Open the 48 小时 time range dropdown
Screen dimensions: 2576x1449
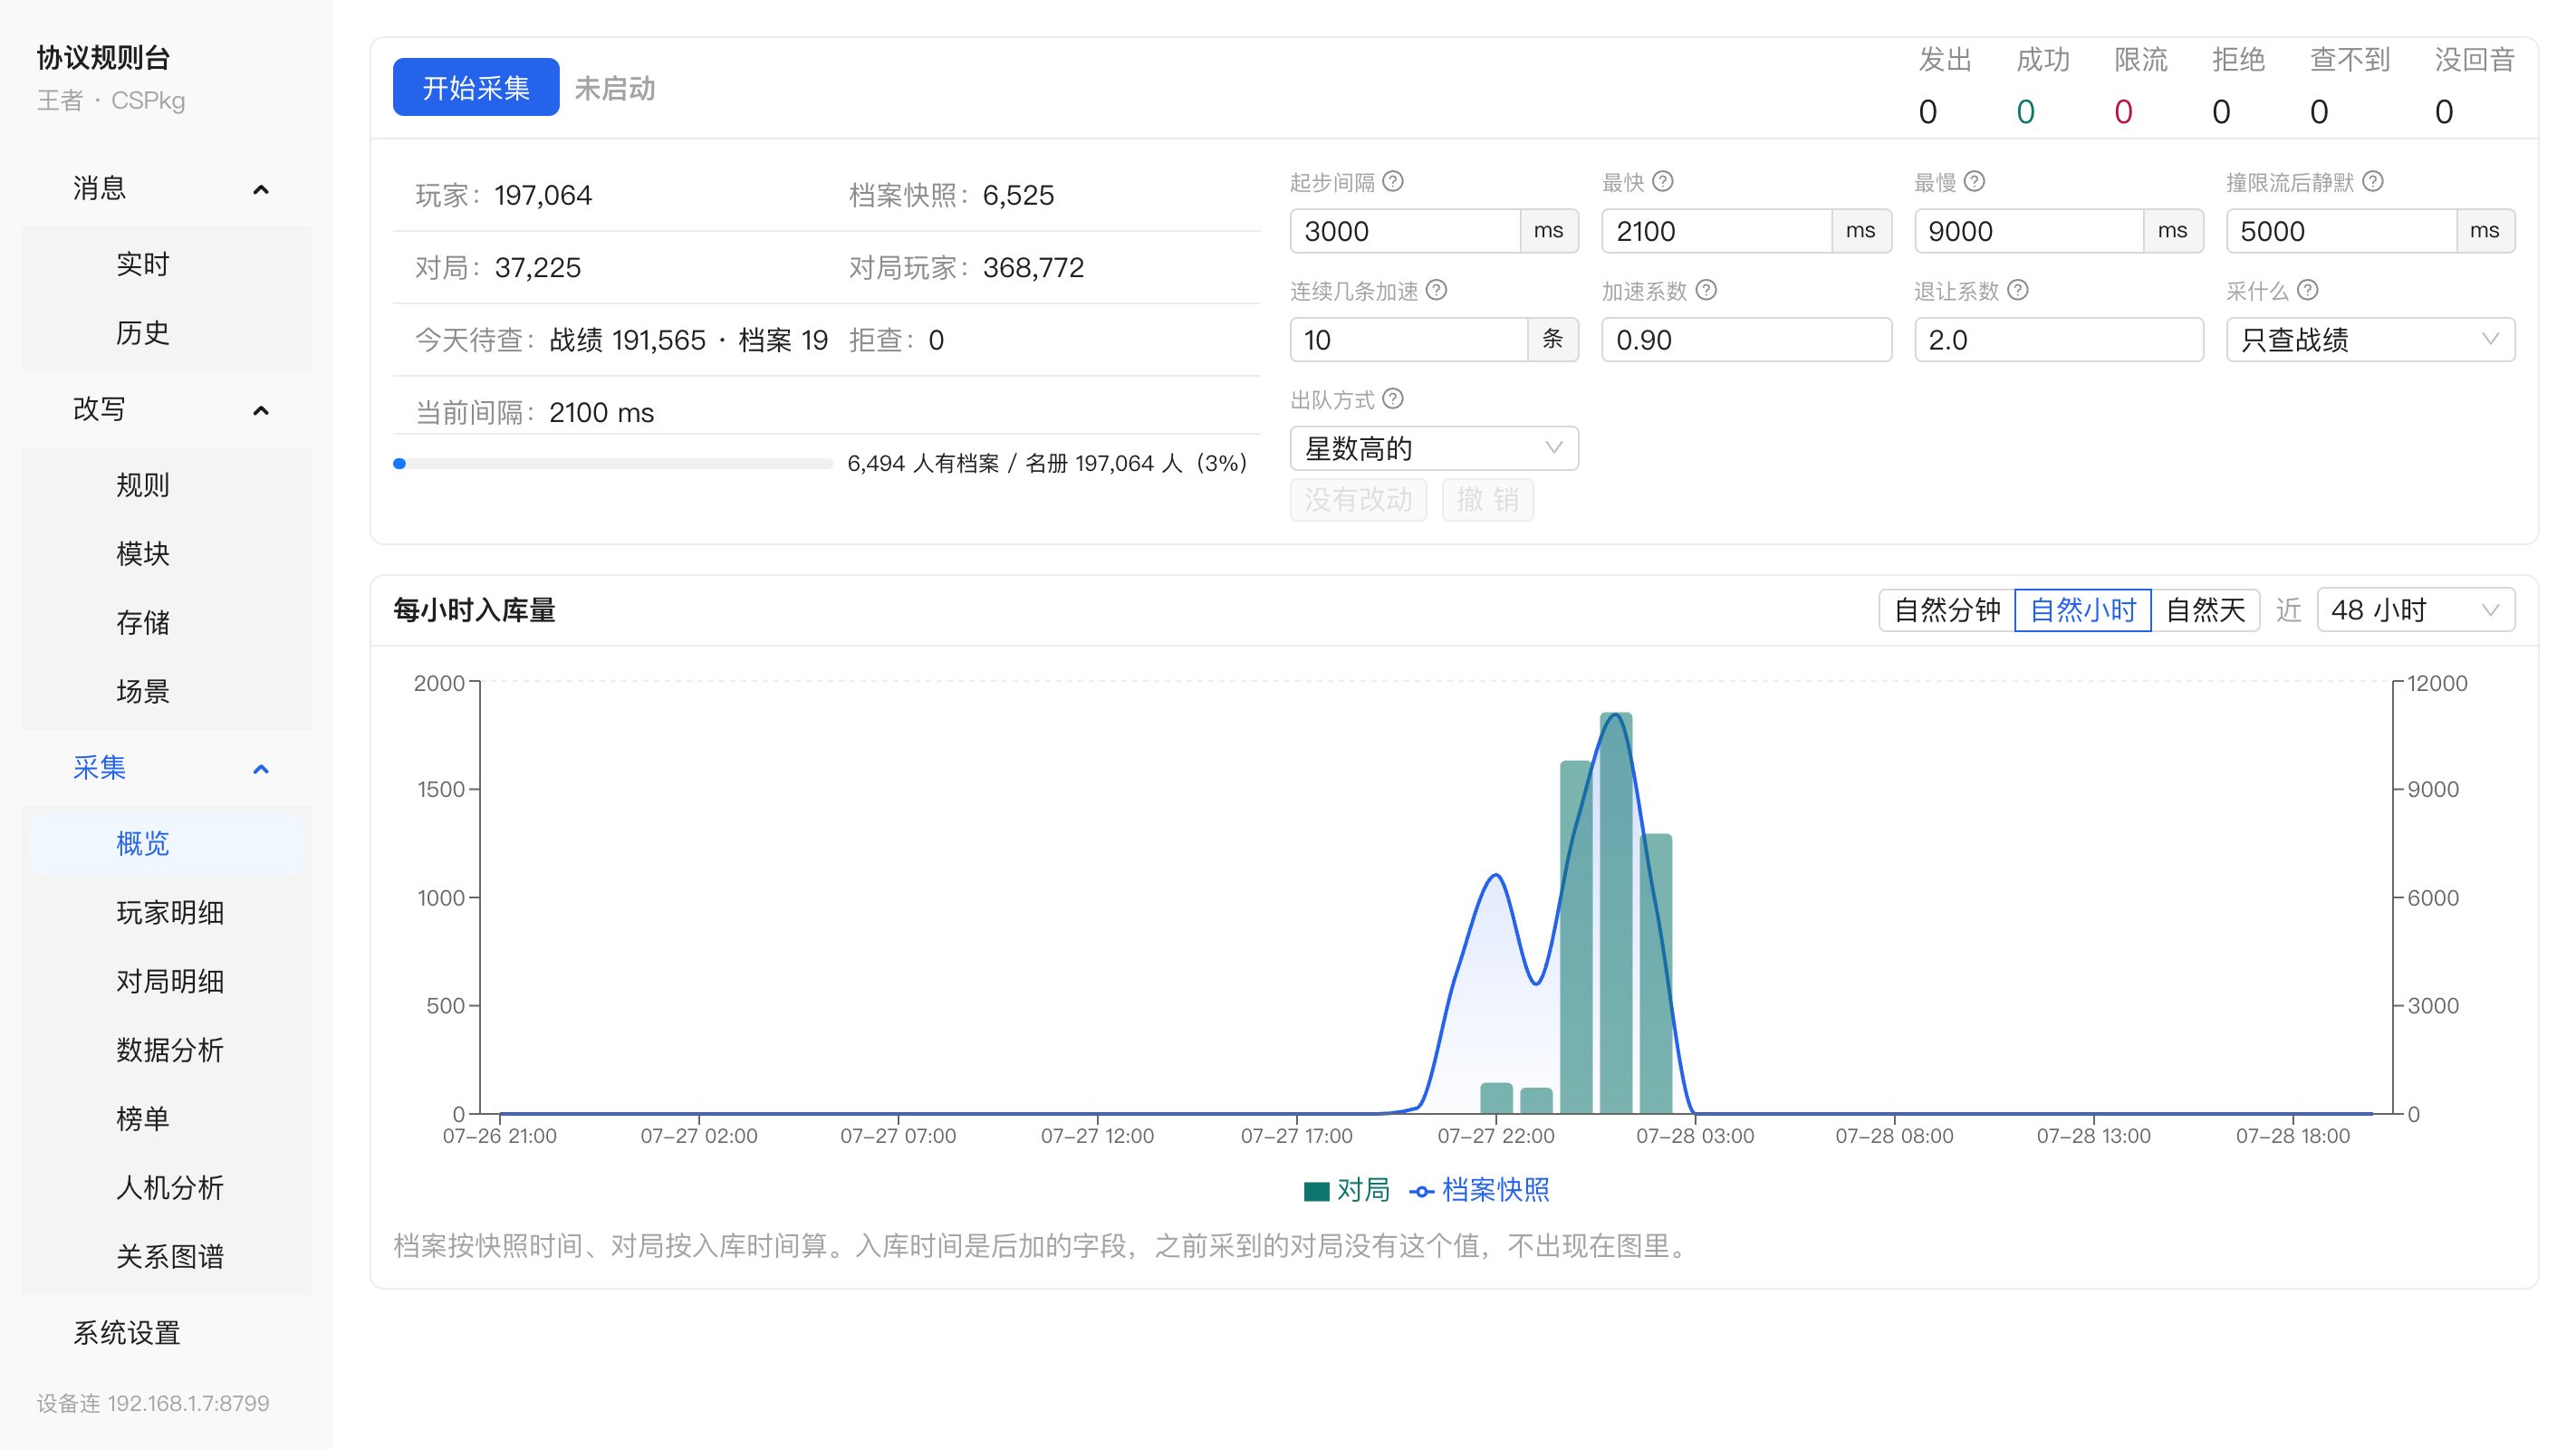[2415, 610]
